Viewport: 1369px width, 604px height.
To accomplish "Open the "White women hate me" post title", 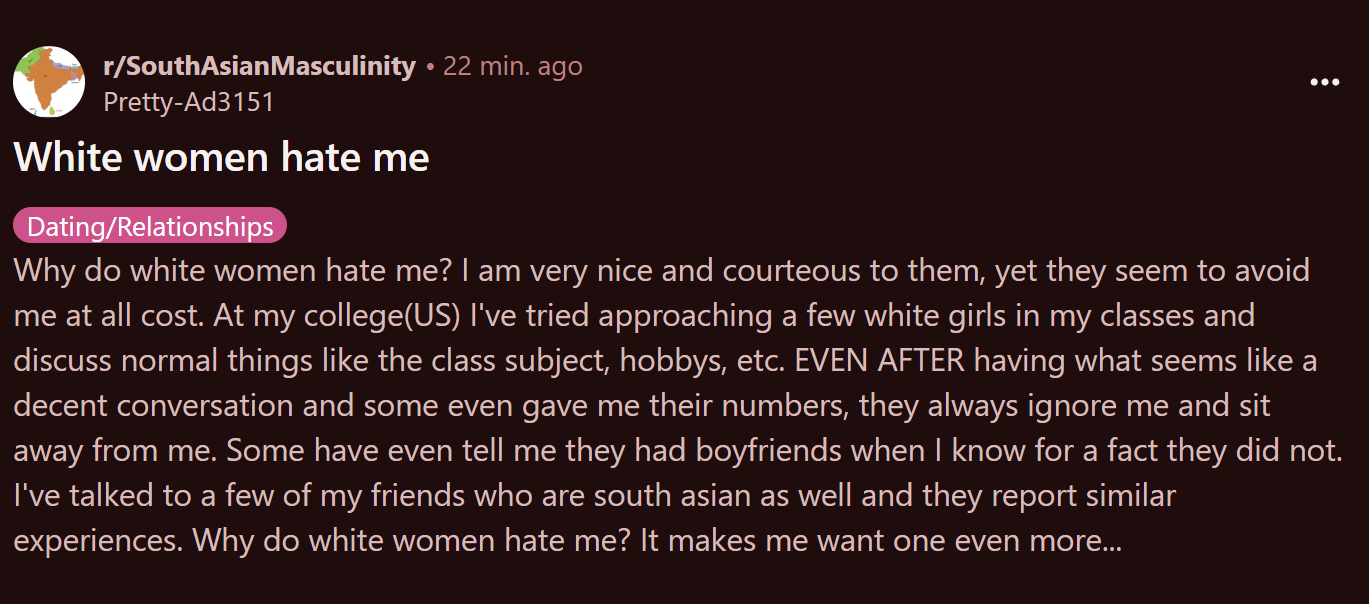I will [x=221, y=157].
